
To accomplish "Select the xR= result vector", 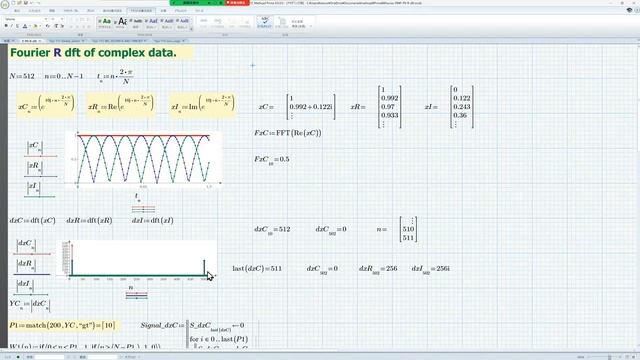I will [x=376, y=107].
